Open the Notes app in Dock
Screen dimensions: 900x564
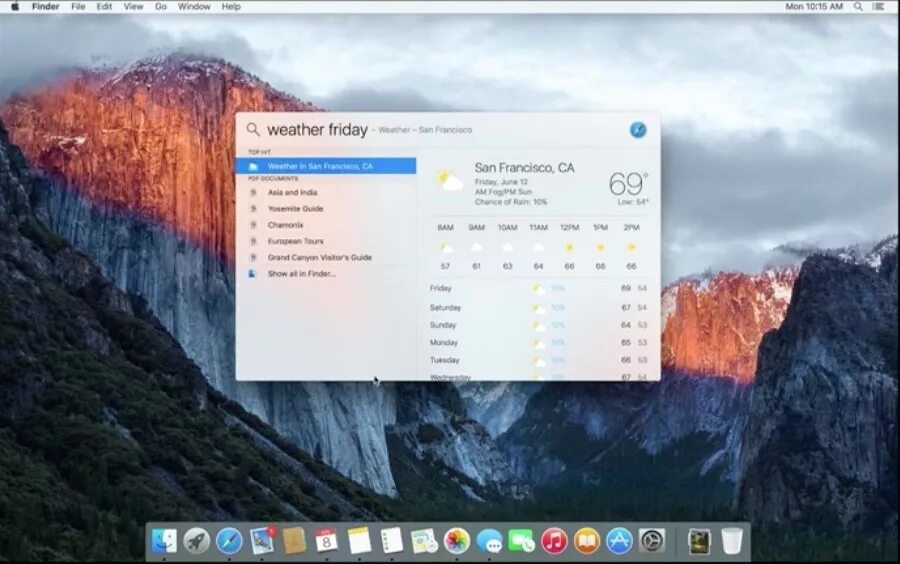tap(360, 540)
